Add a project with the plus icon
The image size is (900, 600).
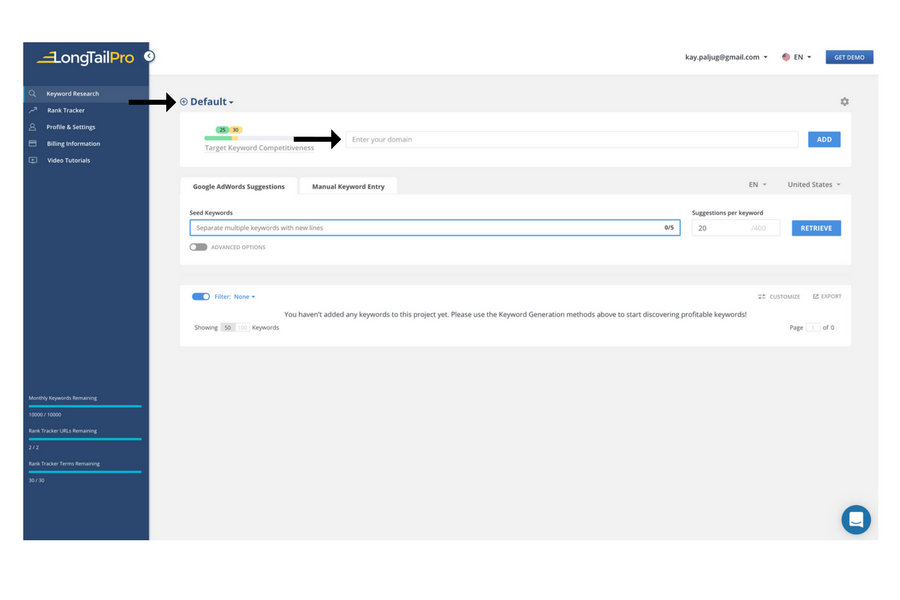[184, 102]
